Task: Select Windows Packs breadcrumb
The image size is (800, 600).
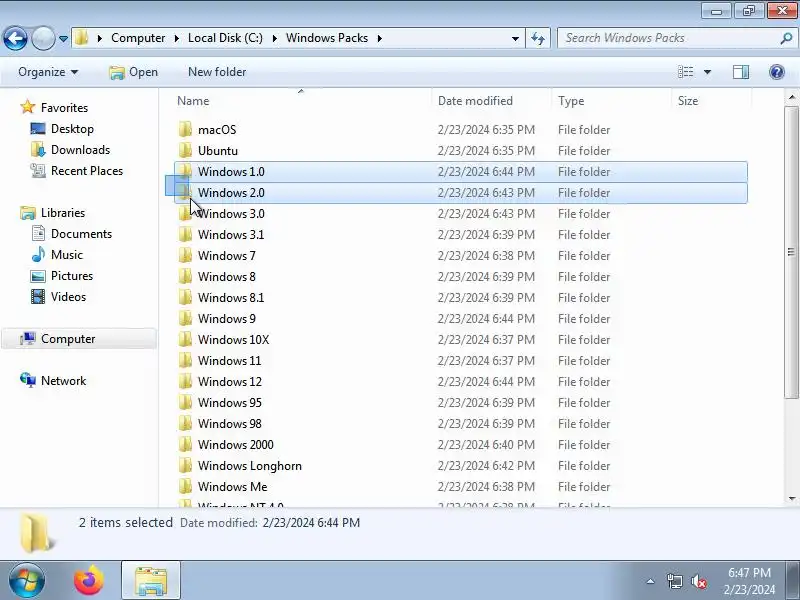Action: (x=327, y=38)
